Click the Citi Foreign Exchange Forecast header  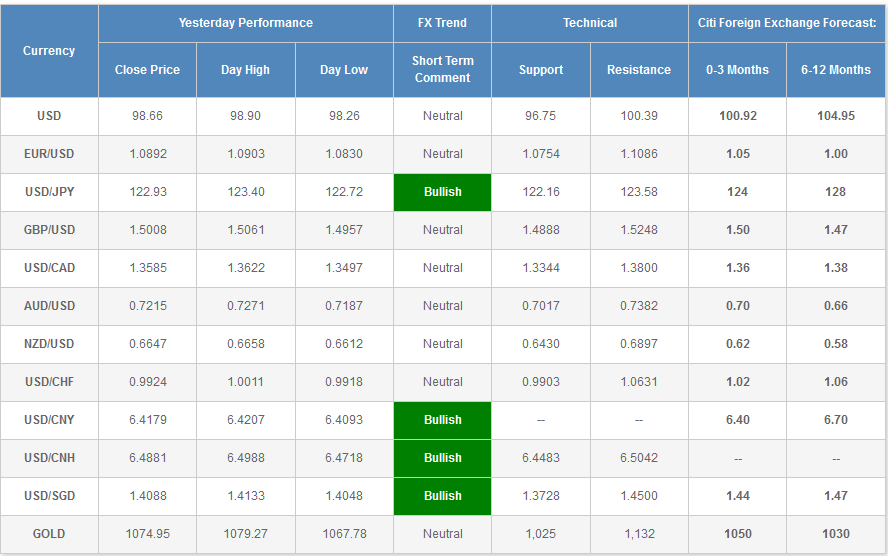click(786, 23)
